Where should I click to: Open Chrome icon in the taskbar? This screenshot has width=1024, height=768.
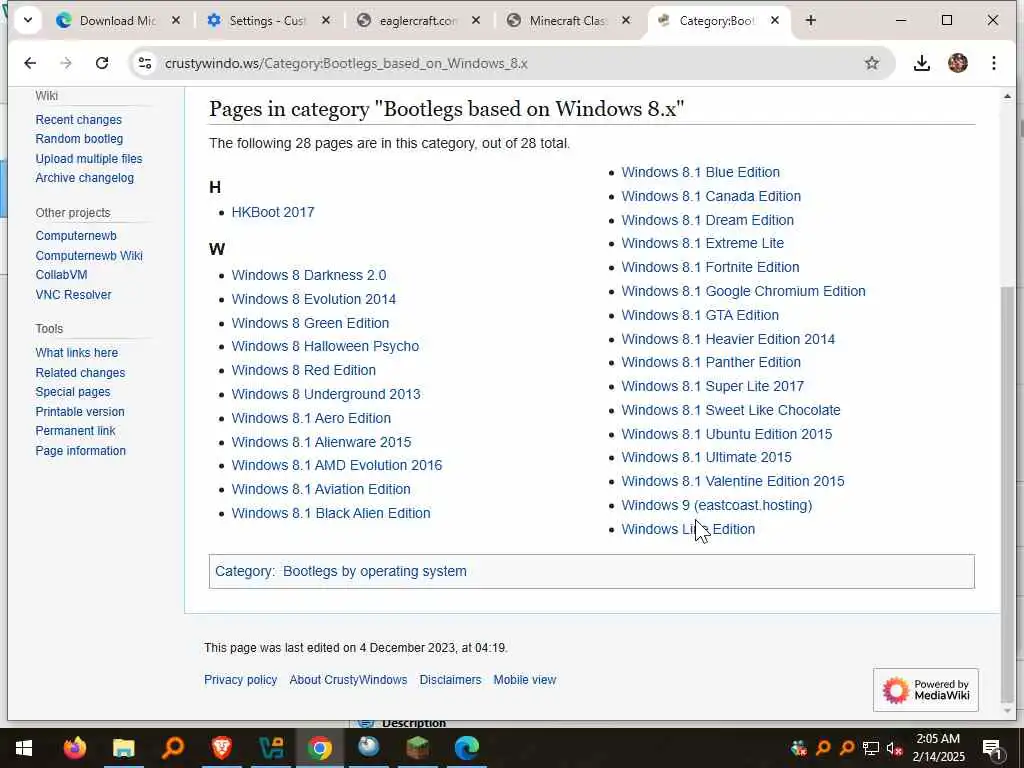click(x=320, y=748)
